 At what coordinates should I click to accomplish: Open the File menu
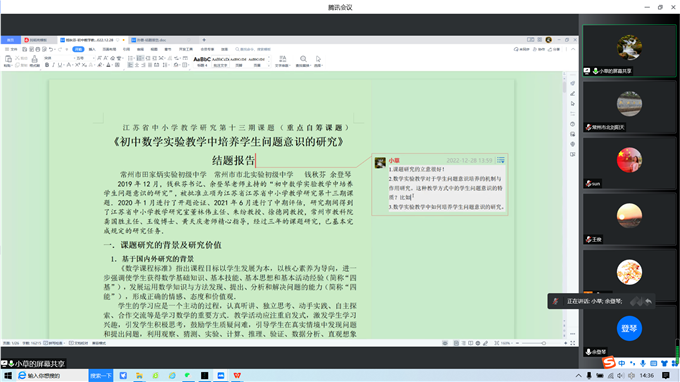11,49
